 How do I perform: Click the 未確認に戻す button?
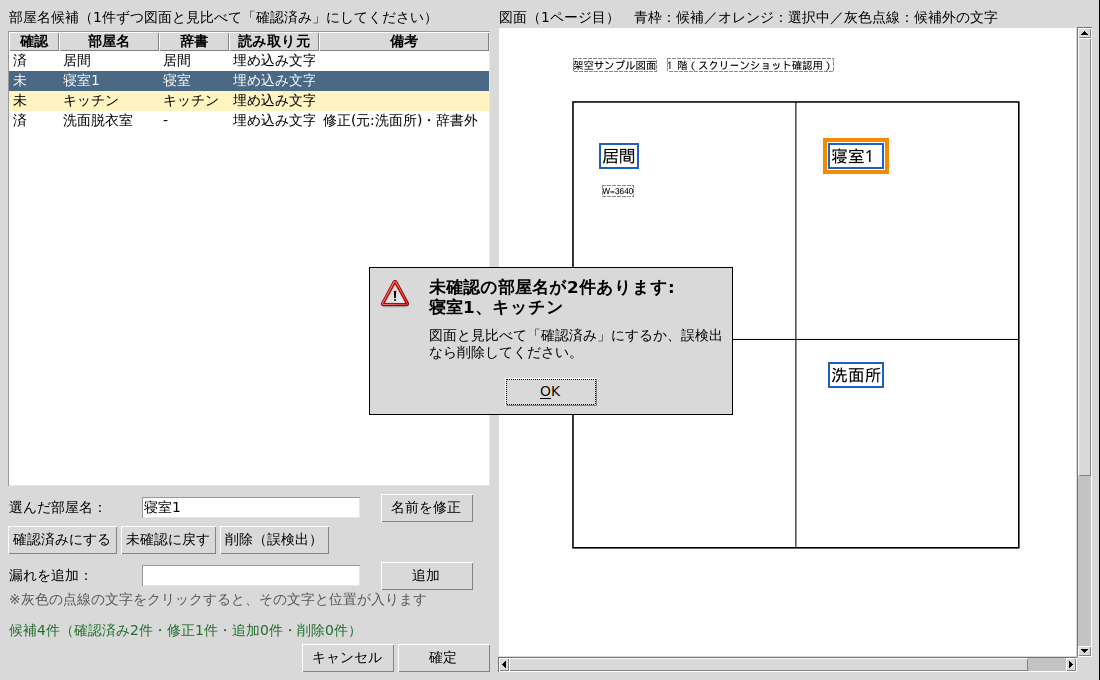(x=168, y=540)
